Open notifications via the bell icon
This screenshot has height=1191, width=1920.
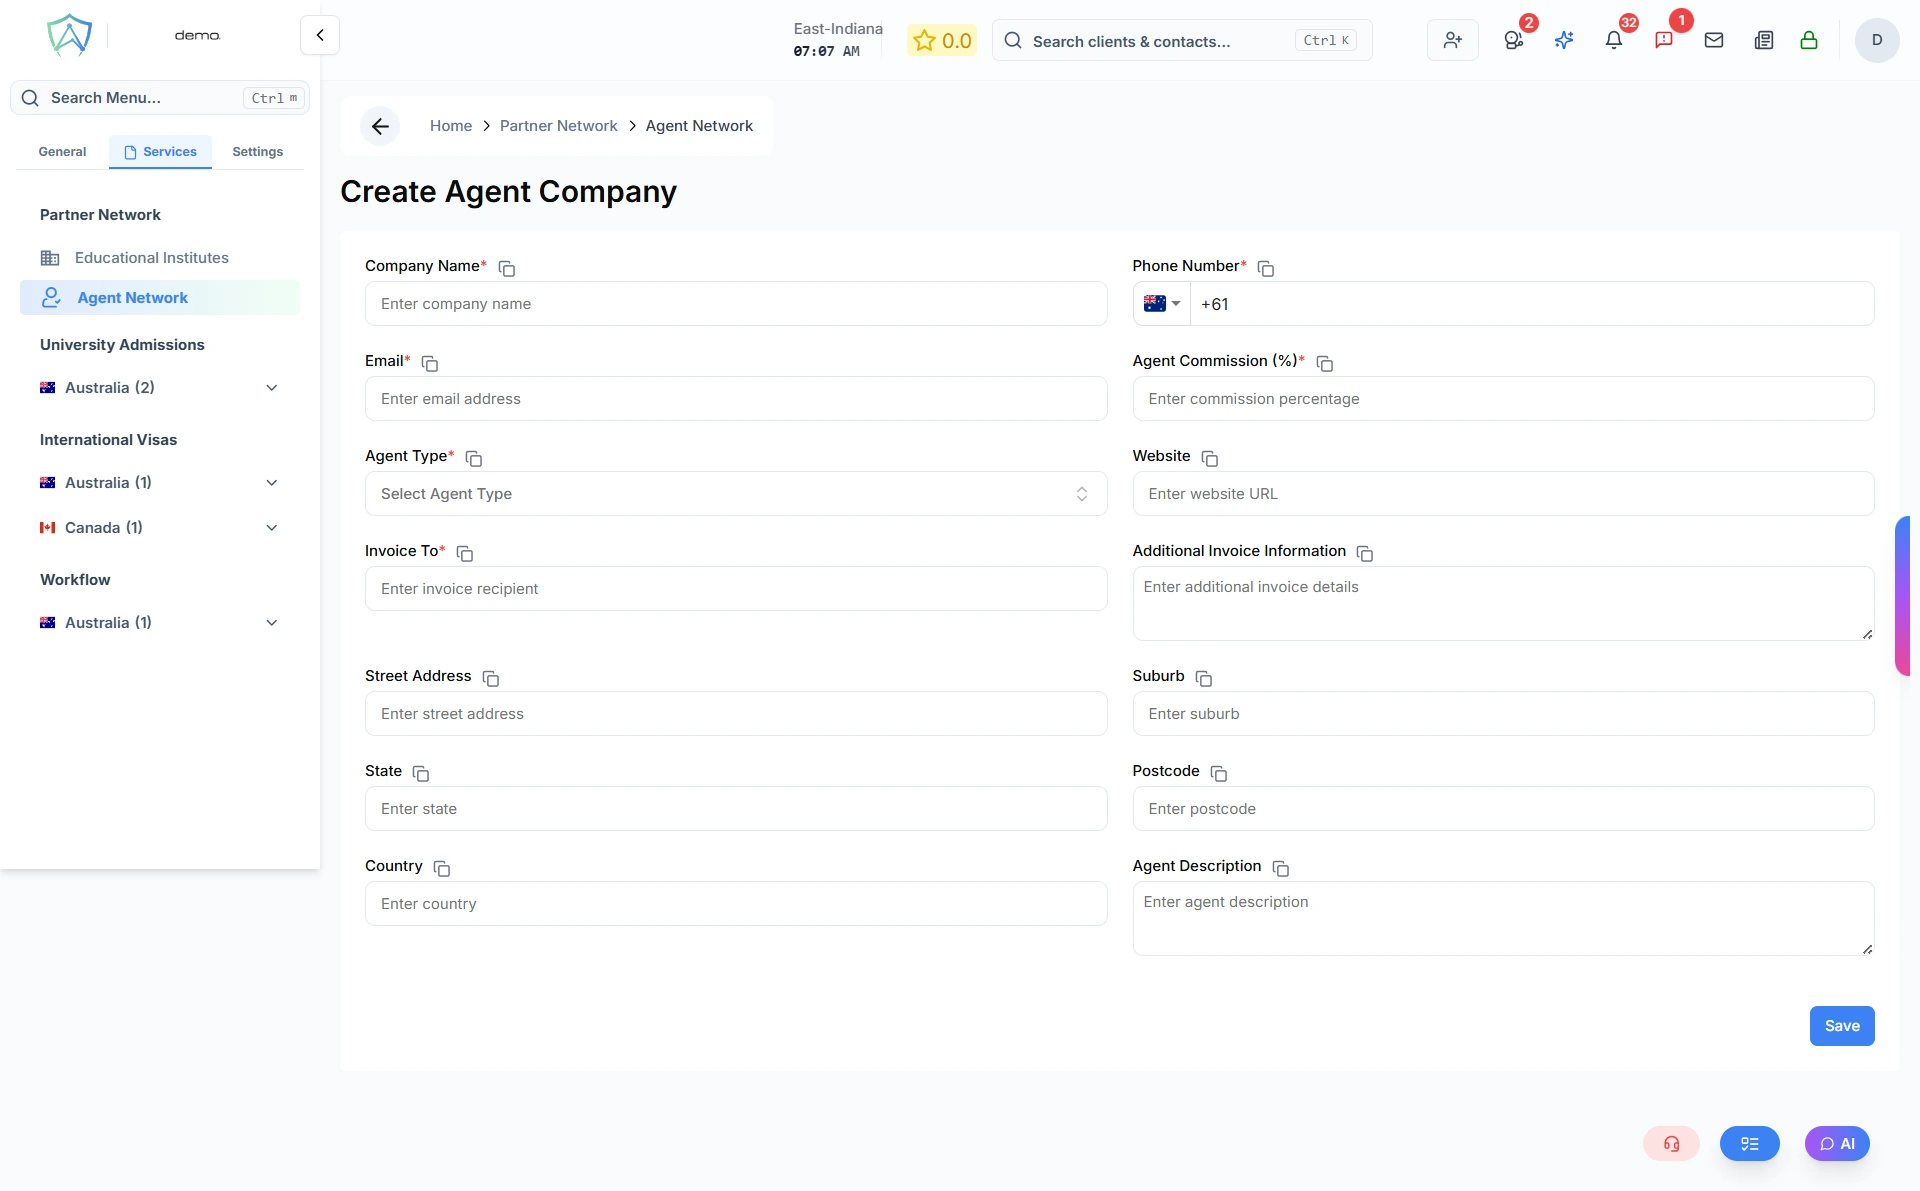coord(1614,41)
